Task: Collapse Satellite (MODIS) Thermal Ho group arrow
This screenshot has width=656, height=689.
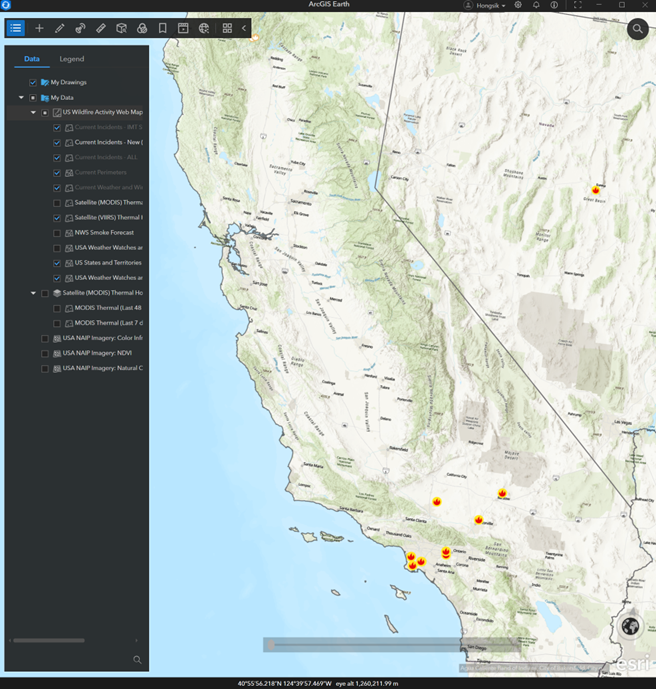Action: [x=33, y=293]
